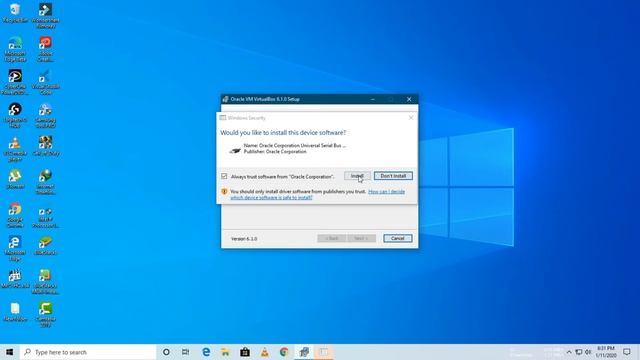Open the taskbar clock and date
Viewport: 640px width, 360px height.
pyautogui.click(x=606, y=352)
